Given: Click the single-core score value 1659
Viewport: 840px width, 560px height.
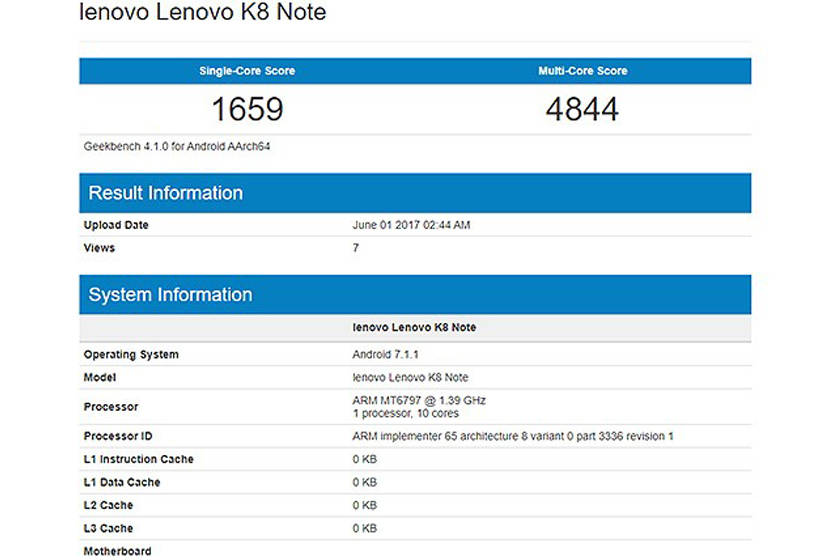Looking at the screenshot, I should coord(248,109).
